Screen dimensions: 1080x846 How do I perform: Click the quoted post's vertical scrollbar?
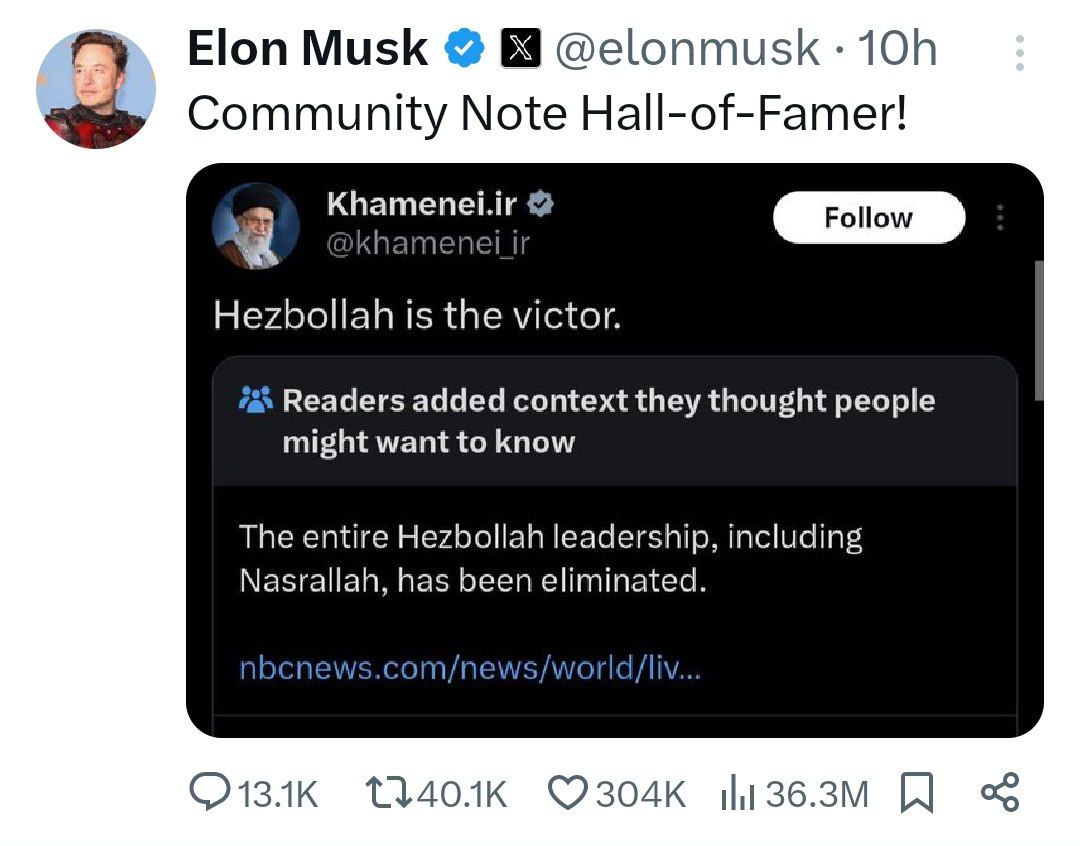point(1037,330)
